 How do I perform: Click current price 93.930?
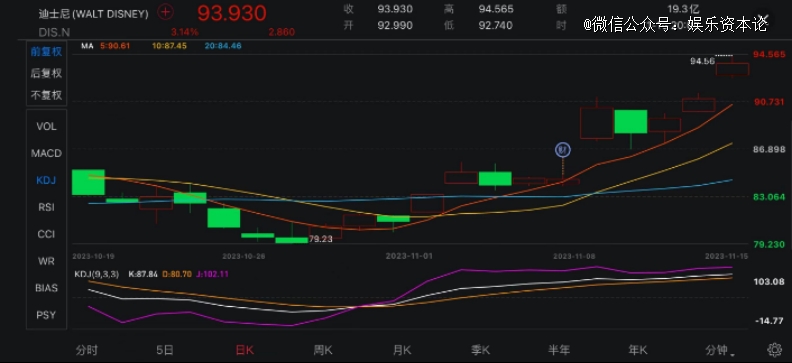tap(231, 13)
